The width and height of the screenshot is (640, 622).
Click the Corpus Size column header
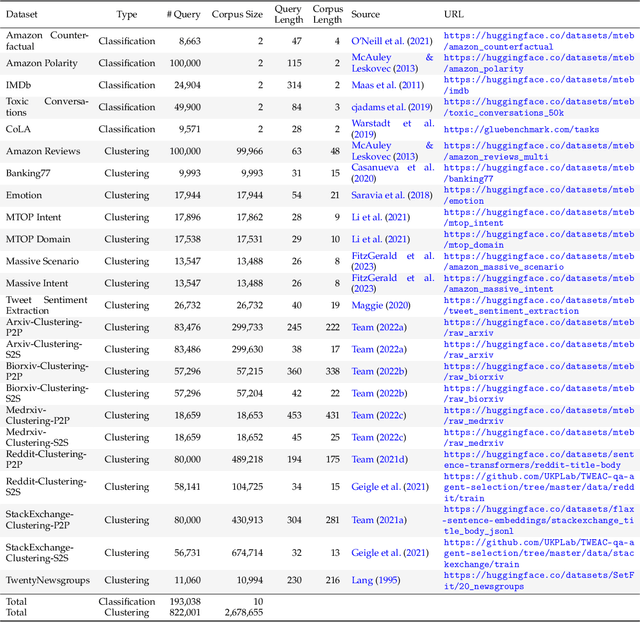click(x=239, y=16)
